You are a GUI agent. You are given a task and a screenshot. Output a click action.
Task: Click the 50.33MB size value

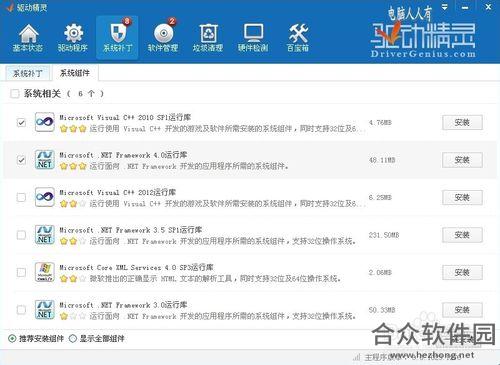click(x=382, y=310)
